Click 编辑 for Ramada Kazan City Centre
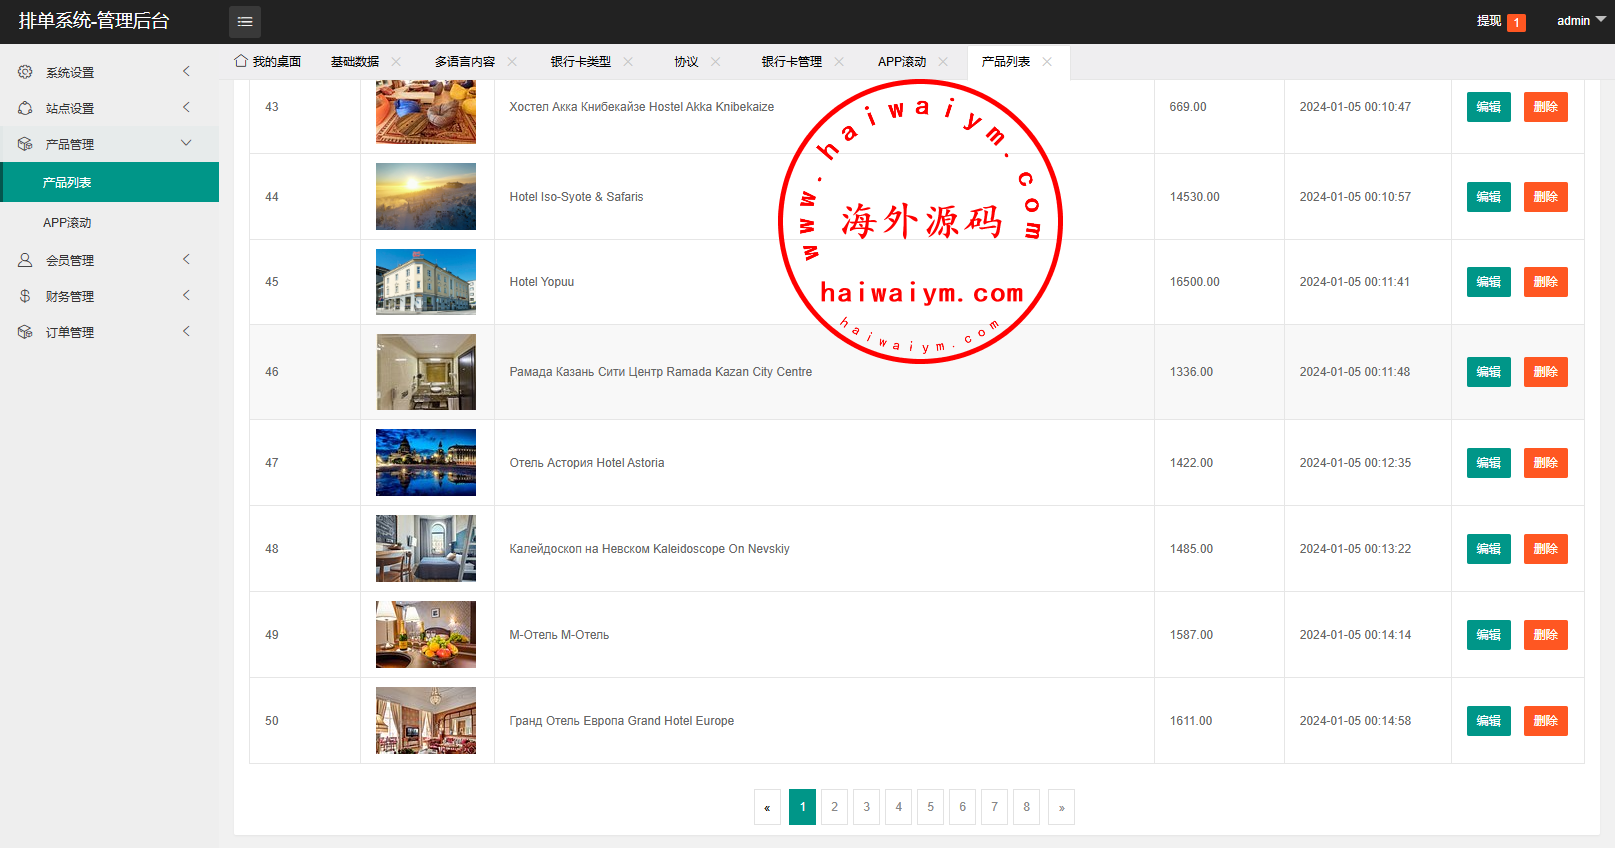Image resolution: width=1615 pixels, height=848 pixels. 1489,372
